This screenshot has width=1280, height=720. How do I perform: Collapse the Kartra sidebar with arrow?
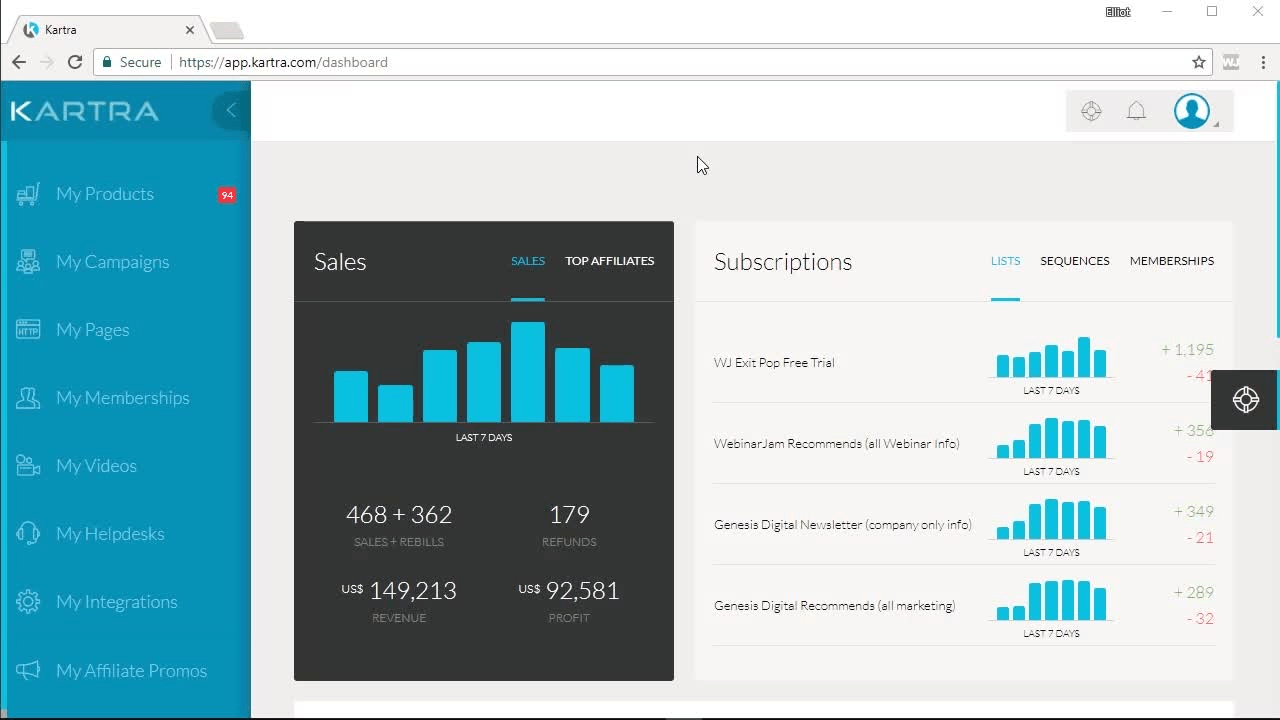click(x=231, y=110)
